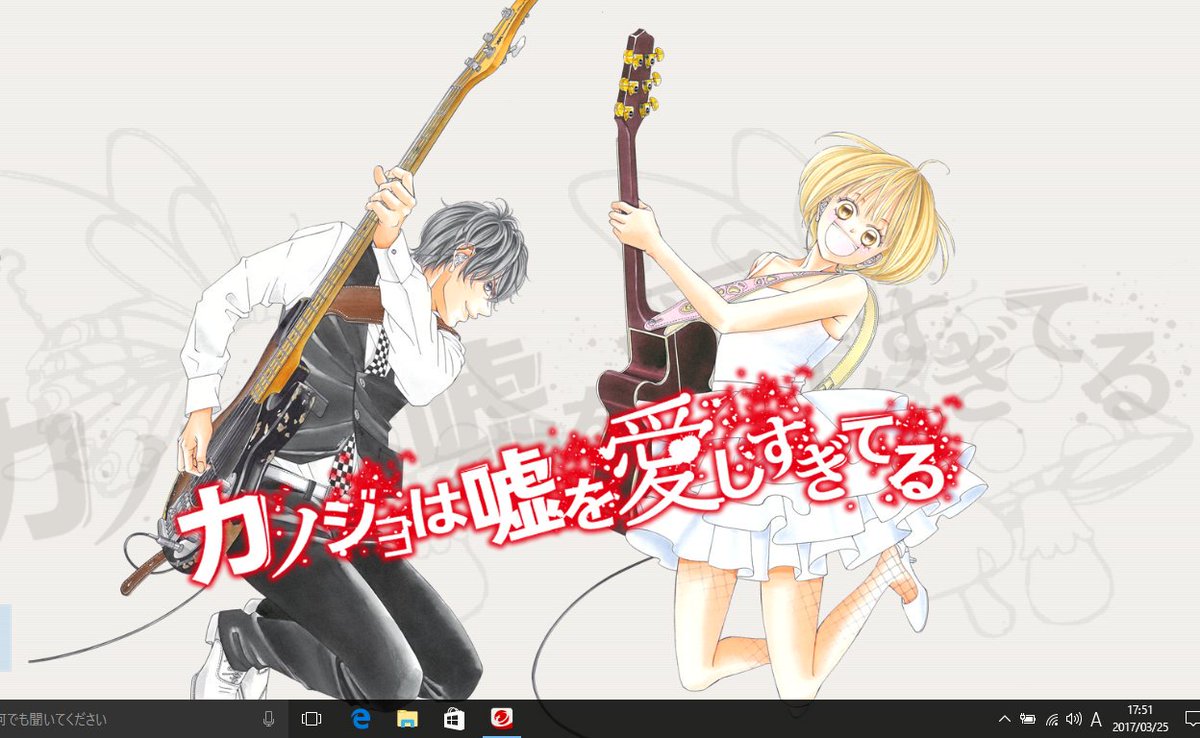Open the Windows Store taskbar icon
This screenshot has height=738, width=1200.
pos(454,719)
